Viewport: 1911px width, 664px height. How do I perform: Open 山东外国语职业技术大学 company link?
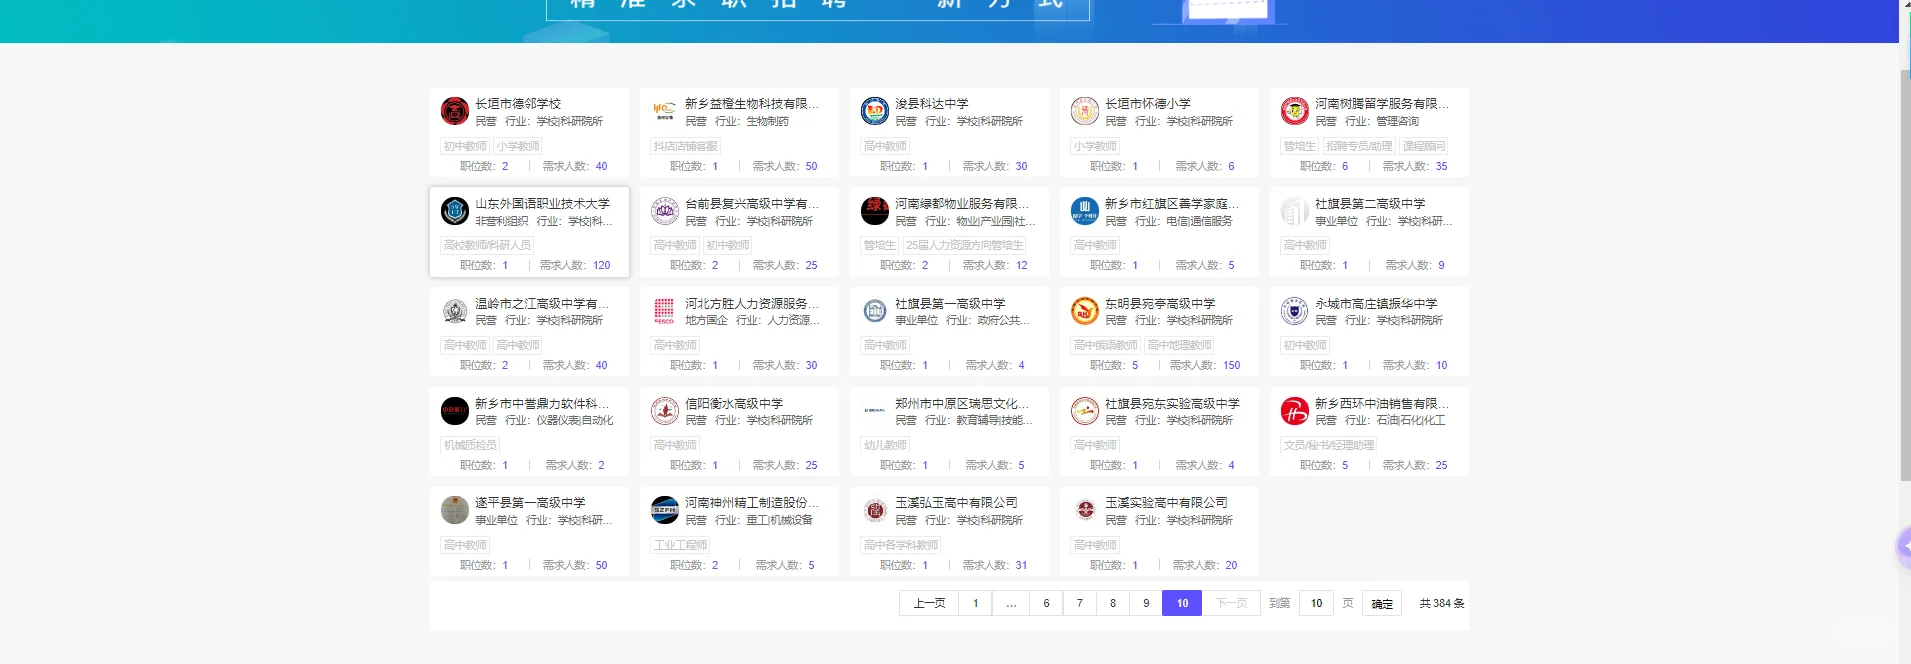point(542,204)
